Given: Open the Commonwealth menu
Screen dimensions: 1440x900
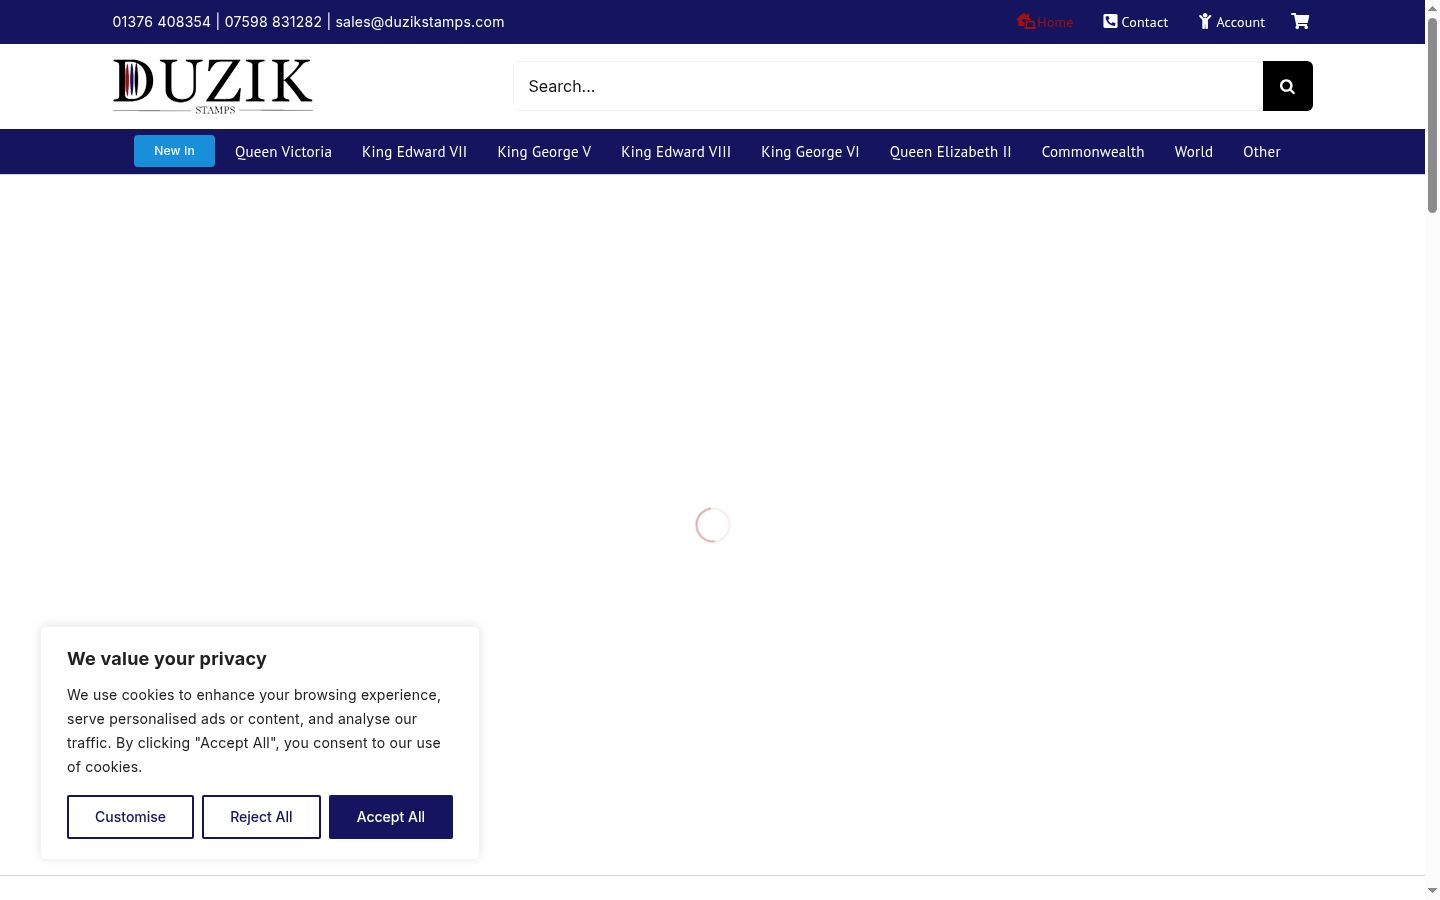Looking at the screenshot, I should (x=1093, y=152).
